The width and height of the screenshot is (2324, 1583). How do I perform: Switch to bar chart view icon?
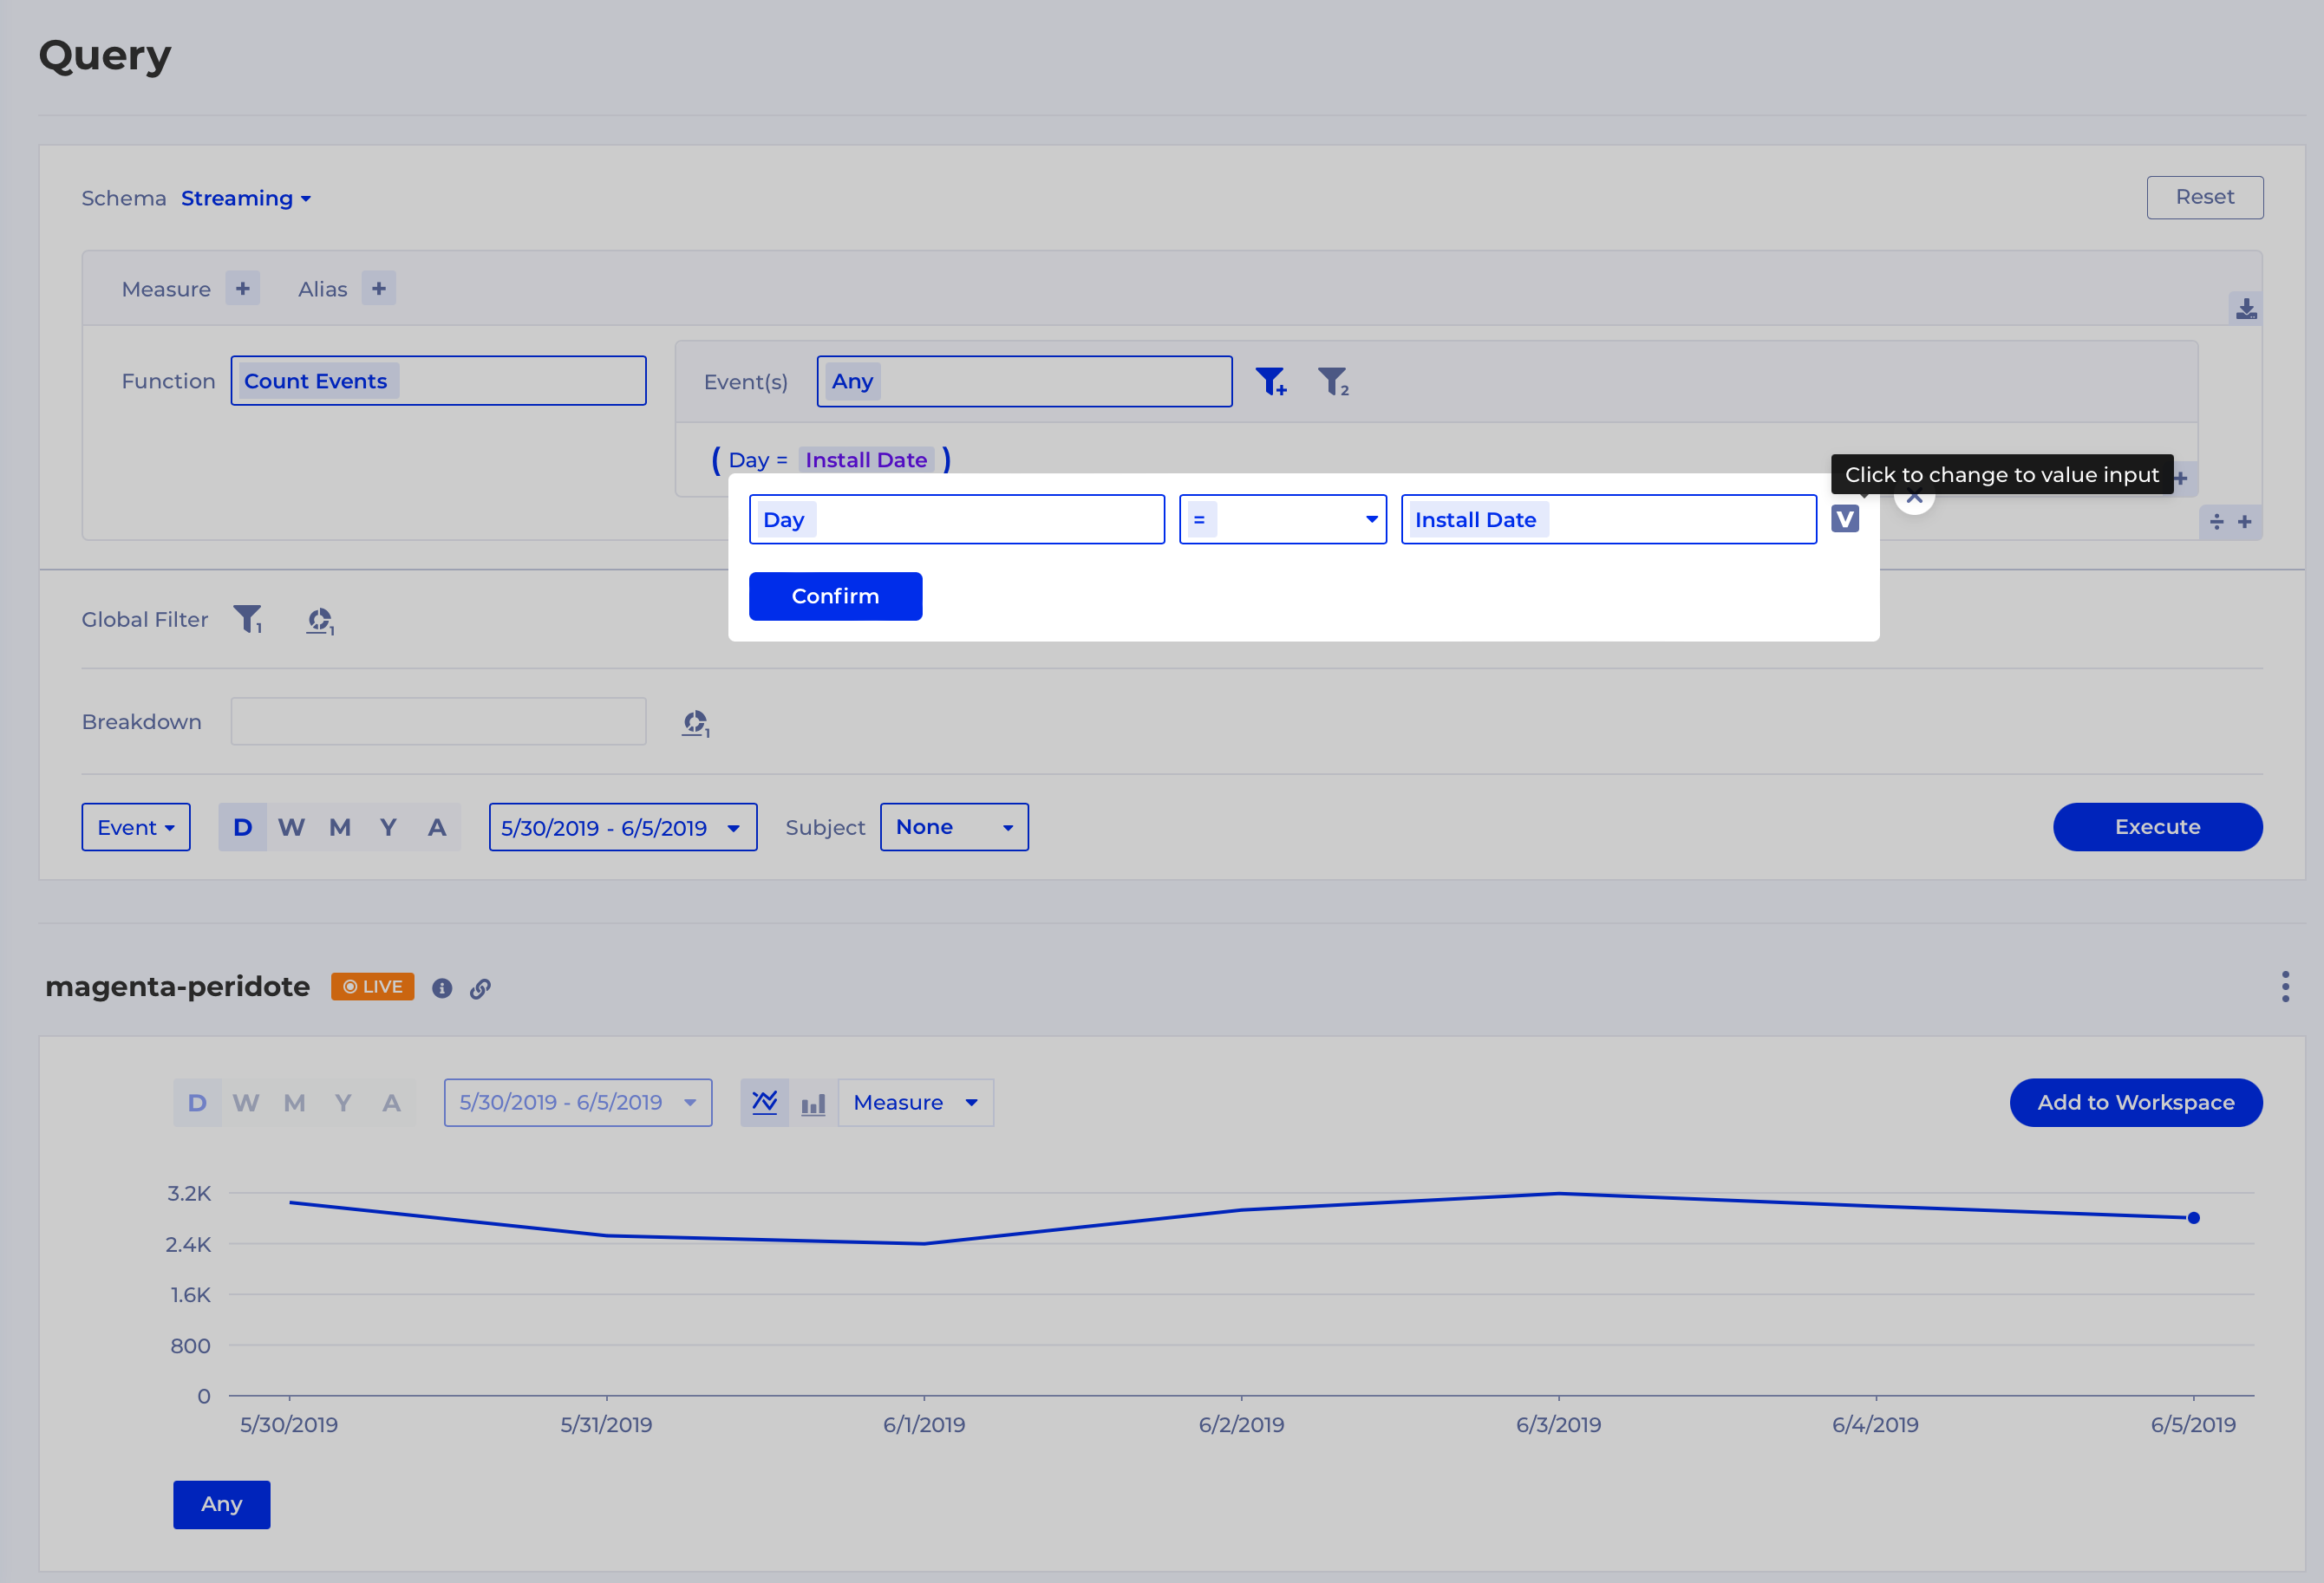pos(813,1103)
